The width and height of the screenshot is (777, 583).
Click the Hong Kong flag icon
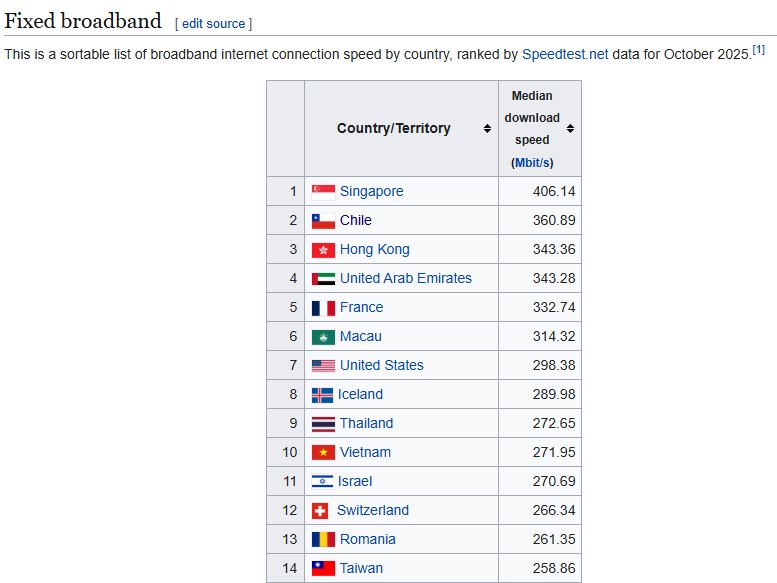(x=323, y=250)
